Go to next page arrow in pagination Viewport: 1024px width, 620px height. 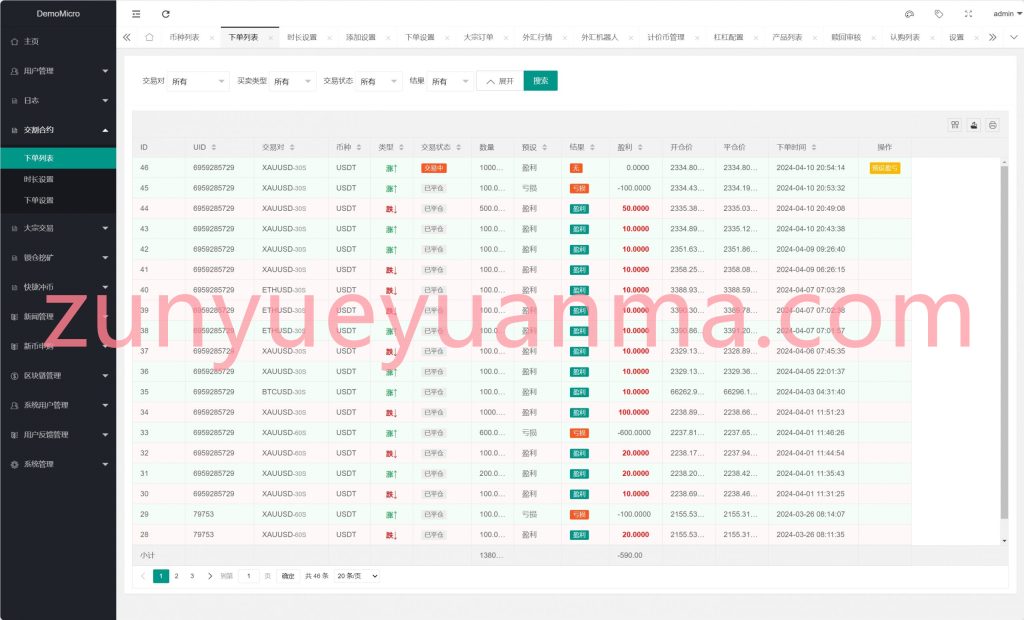coord(210,576)
